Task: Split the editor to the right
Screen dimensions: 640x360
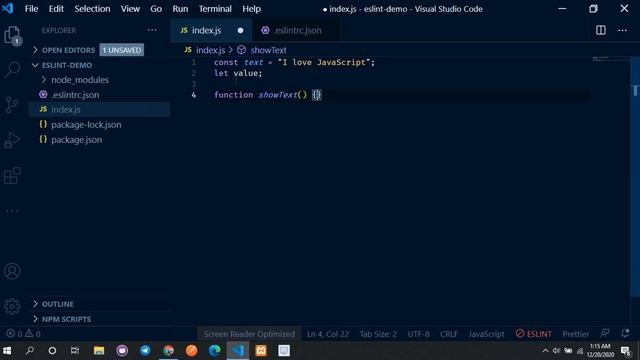Action: point(601,30)
